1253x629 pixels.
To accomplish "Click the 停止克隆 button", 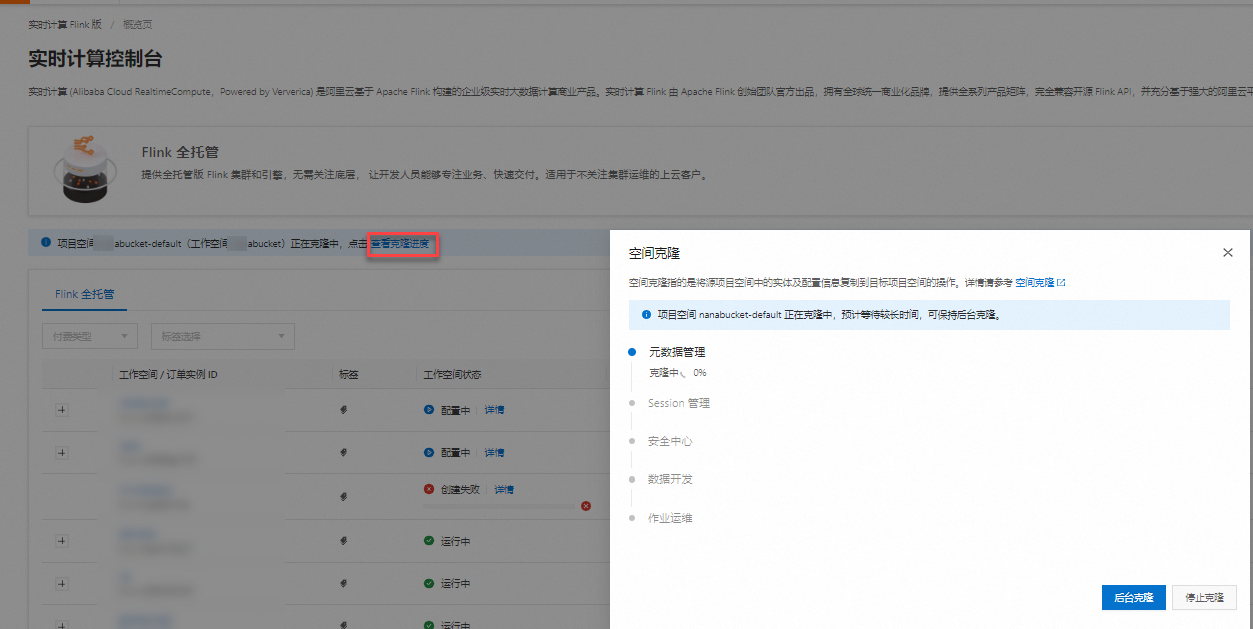I will click(1204, 598).
